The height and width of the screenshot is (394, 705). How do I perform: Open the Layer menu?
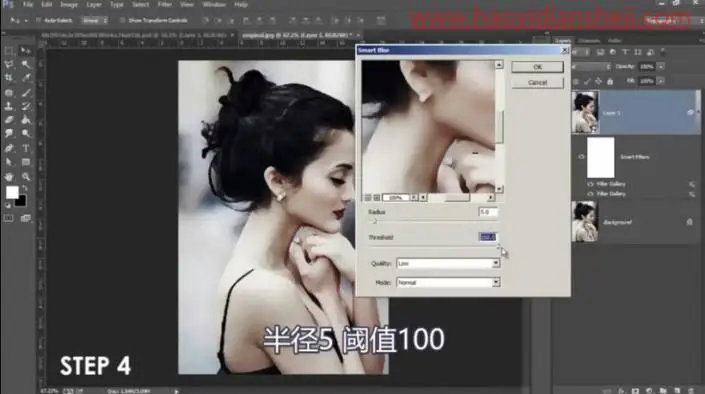pyautogui.click(x=94, y=4)
